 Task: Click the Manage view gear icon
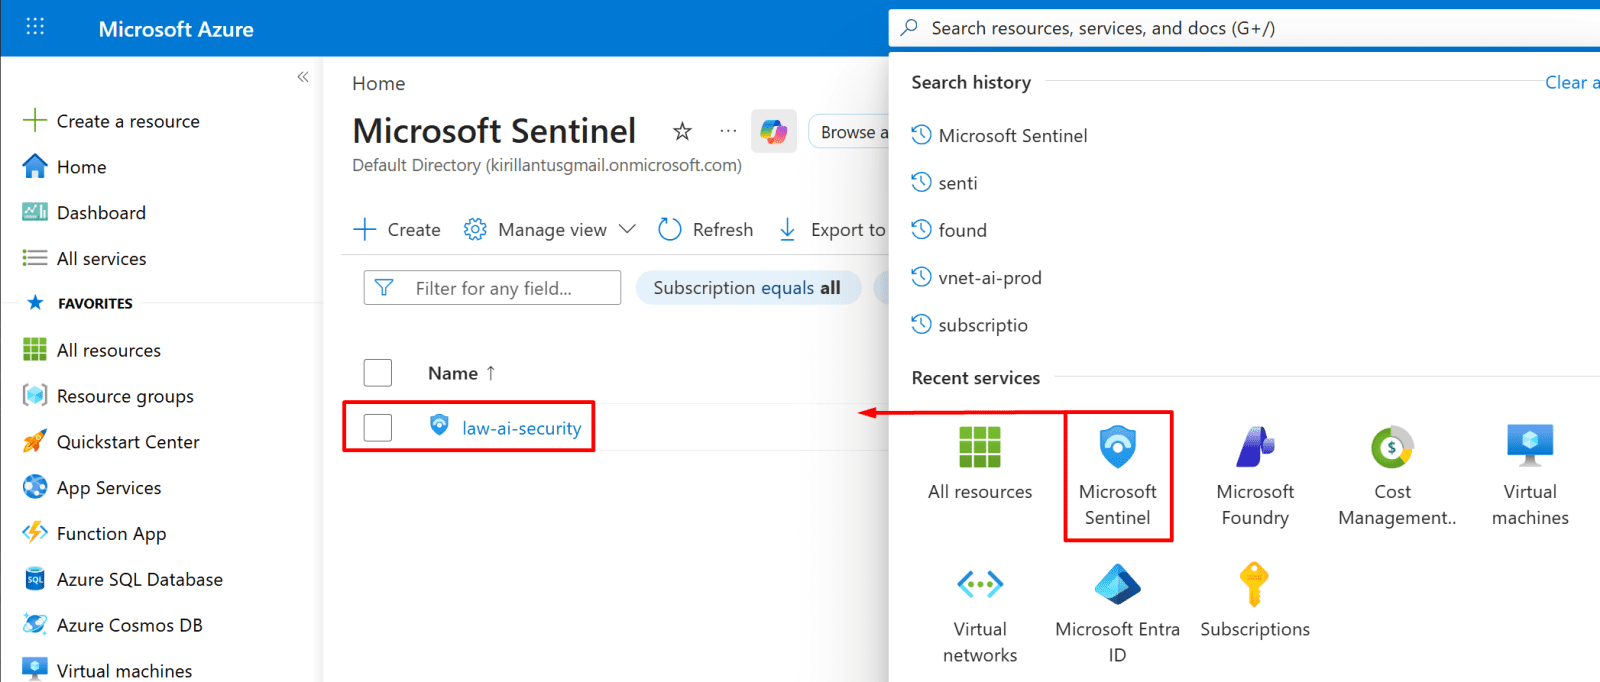click(475, 230)
